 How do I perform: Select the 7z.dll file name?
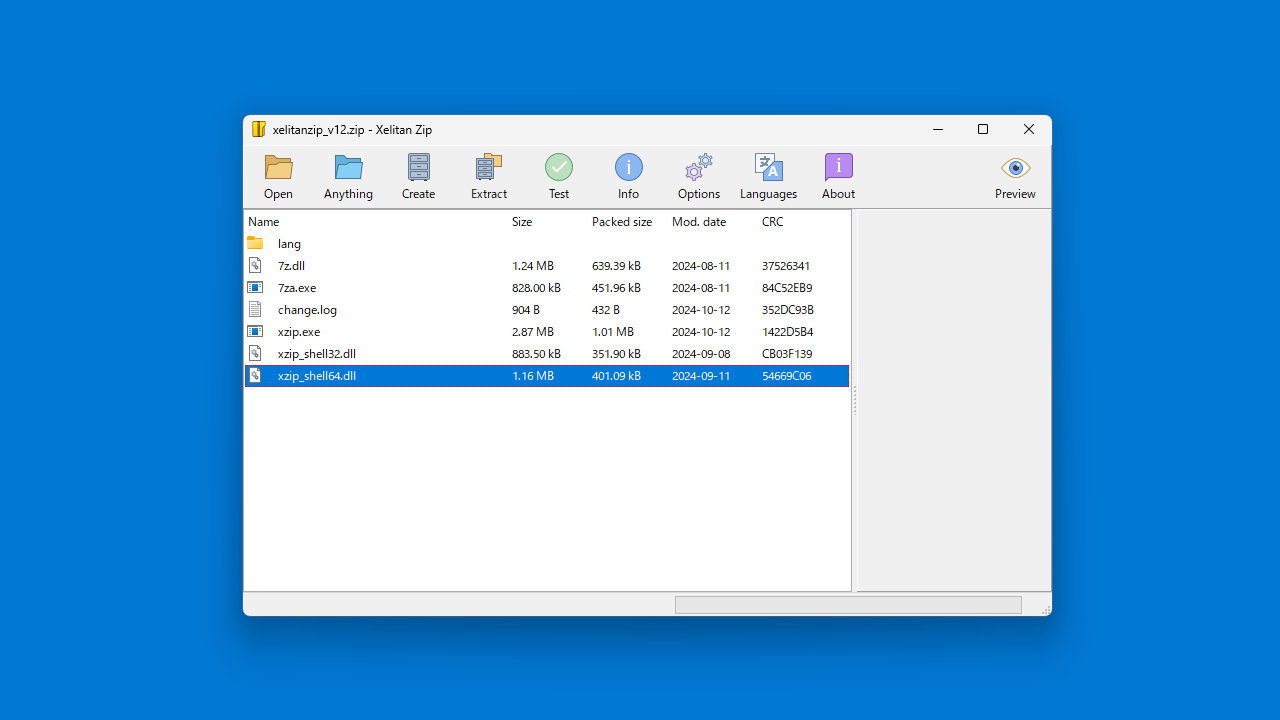pos(291,266)
